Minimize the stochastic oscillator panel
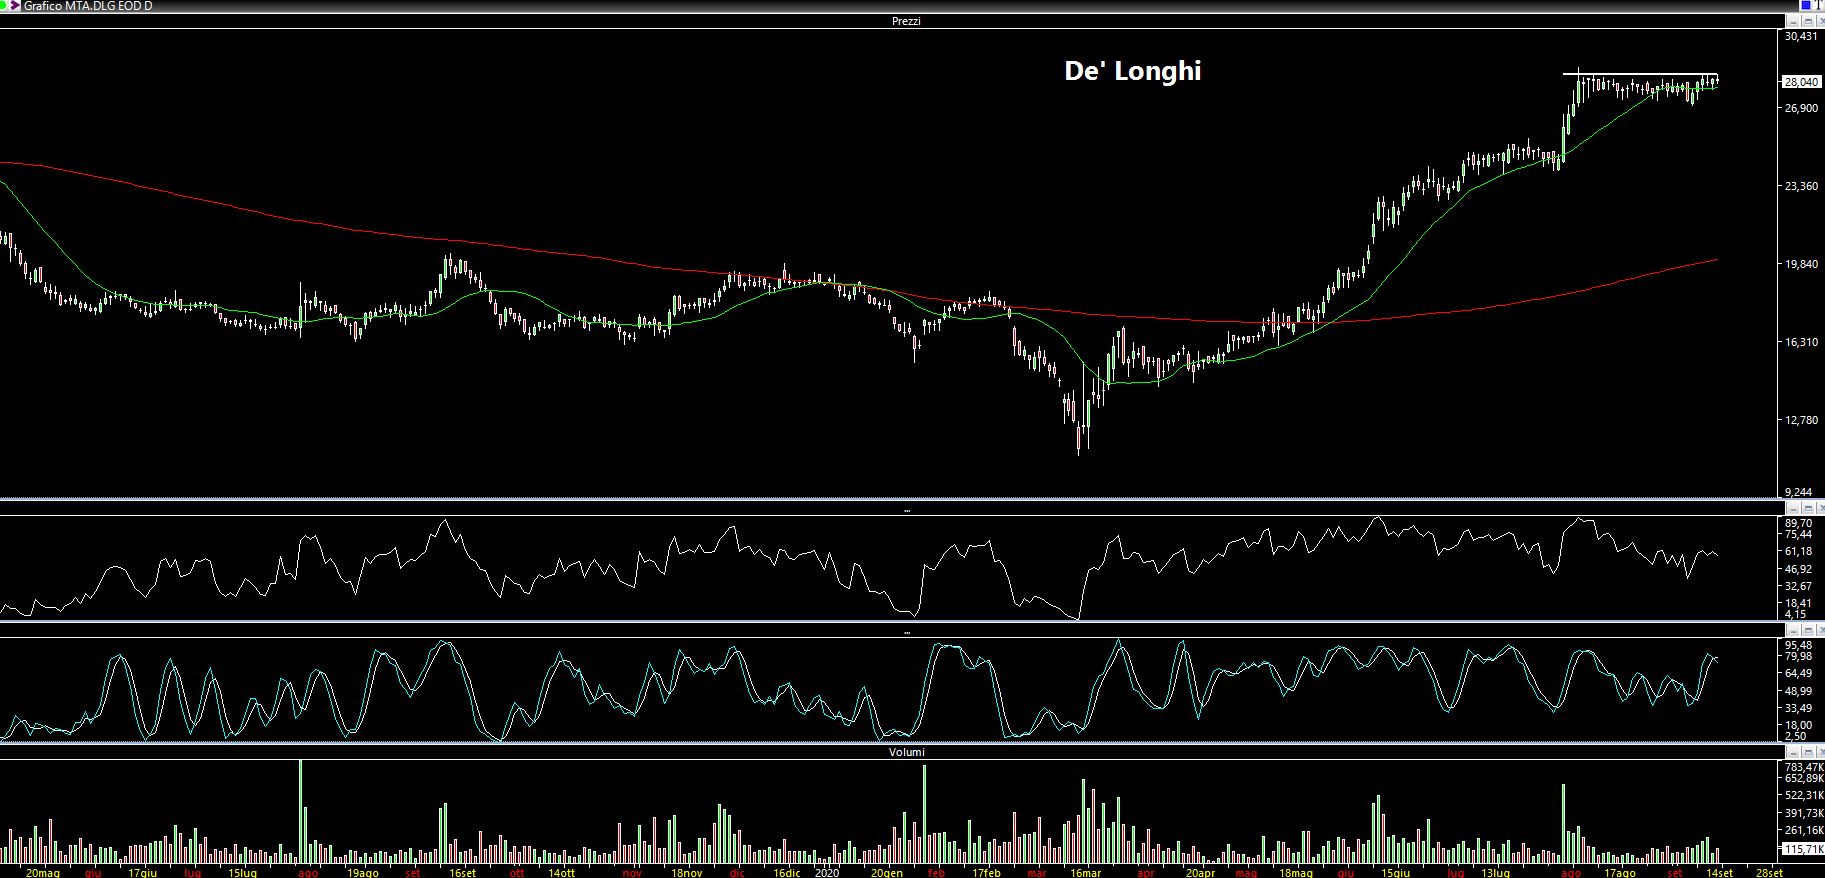The image size is (1825, 878). [x=1793, y=630]
